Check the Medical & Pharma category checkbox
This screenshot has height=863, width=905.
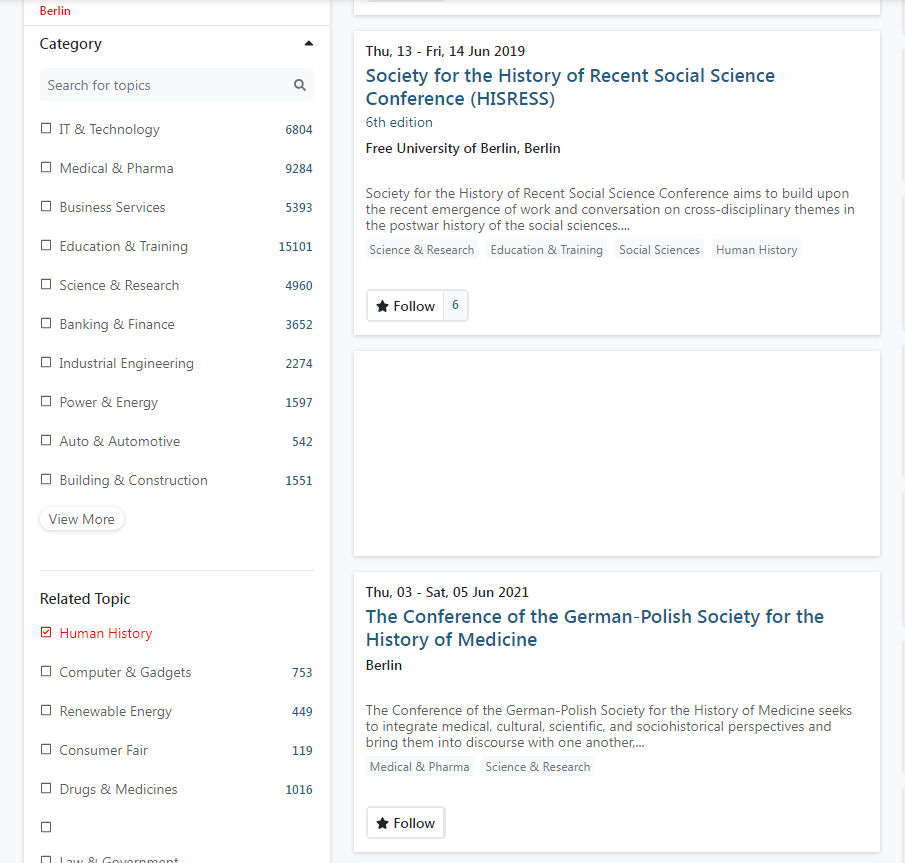(46, 167)
